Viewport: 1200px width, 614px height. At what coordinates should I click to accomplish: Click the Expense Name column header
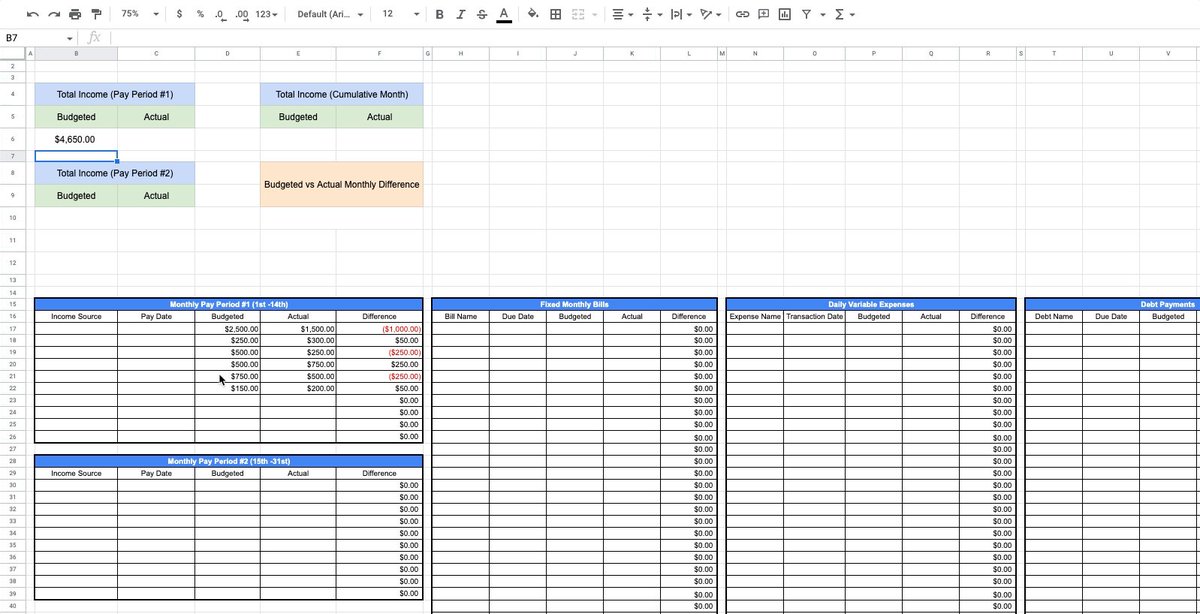click(755, 316)
